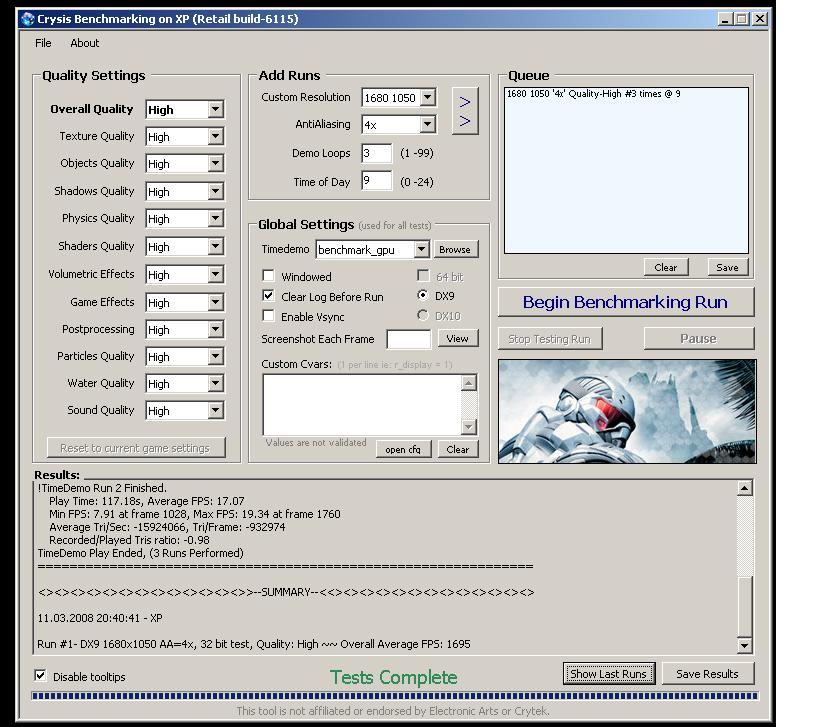Uncheck Disable tooltips checkbox
The height and width of the screenshot is (727, 840).
[x=40, y=676]
